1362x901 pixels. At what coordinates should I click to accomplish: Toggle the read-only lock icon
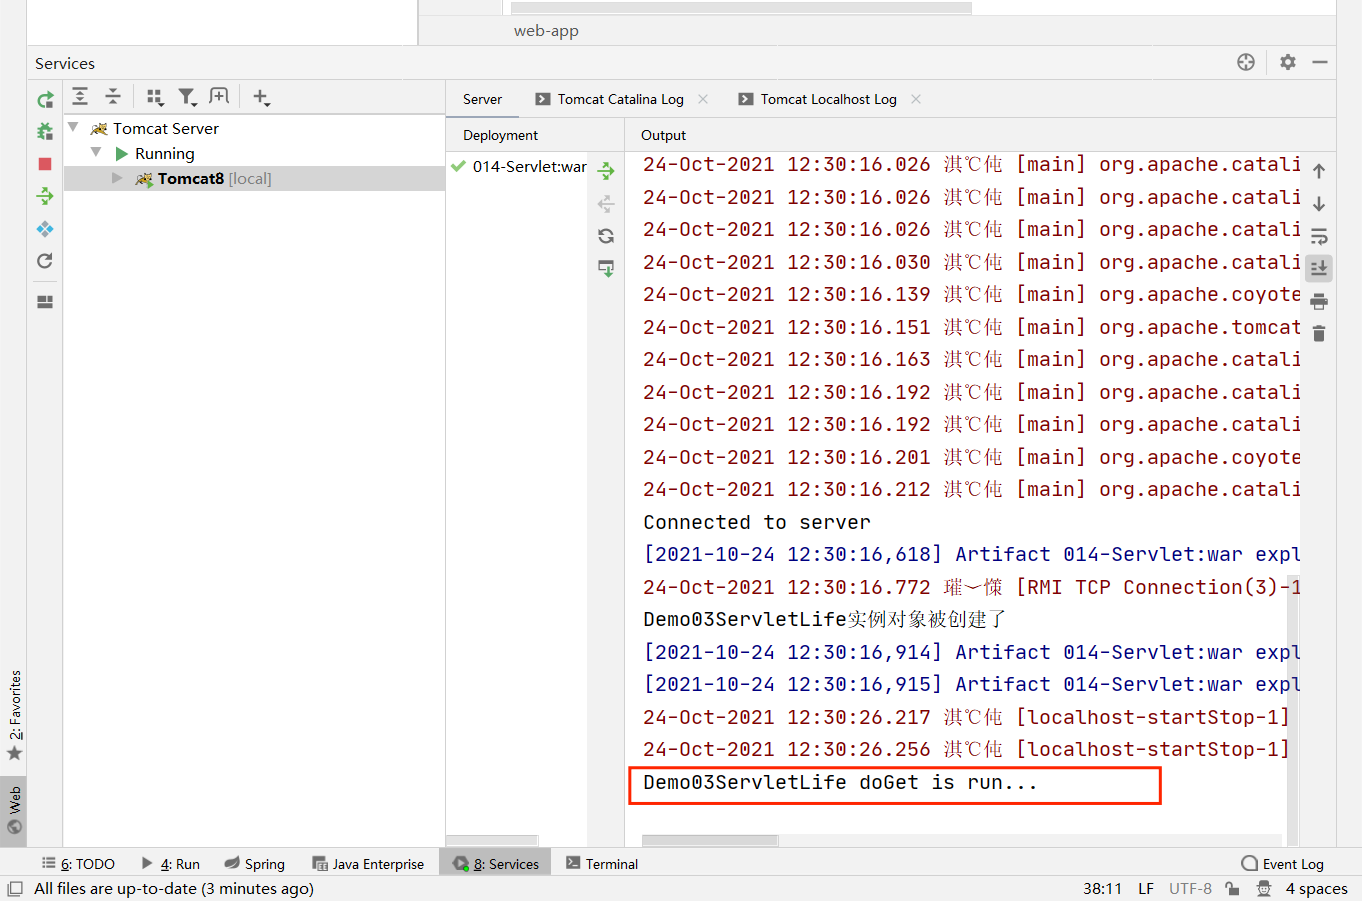[x=1232, y=888]
